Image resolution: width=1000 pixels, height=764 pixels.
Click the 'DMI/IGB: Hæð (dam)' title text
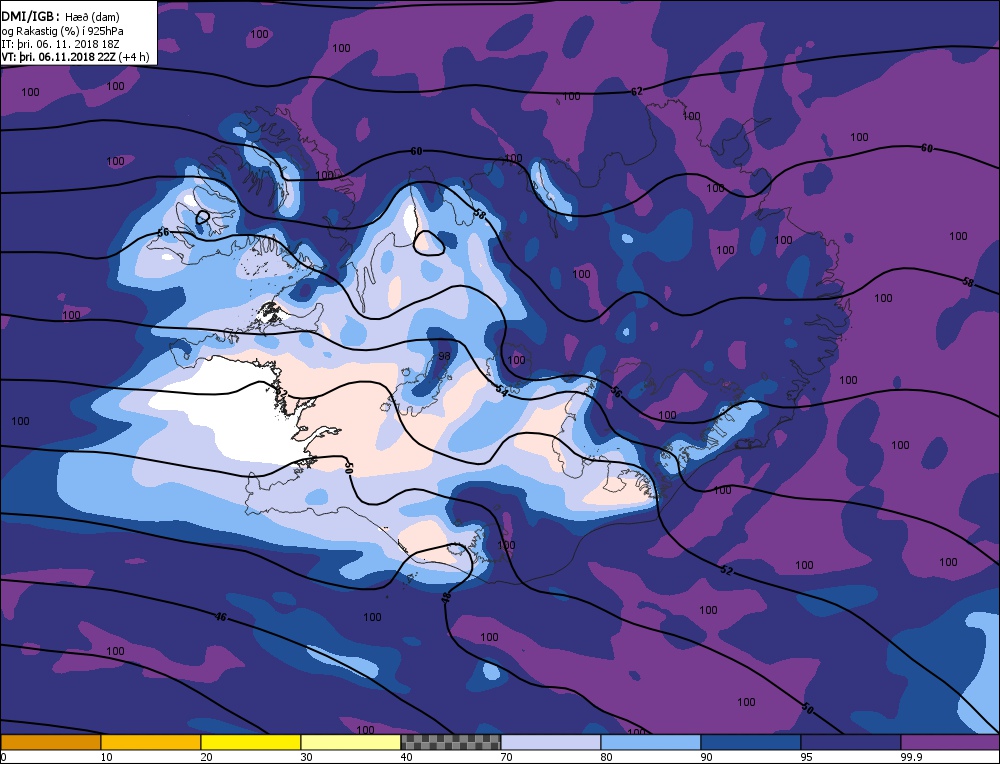pyautogui.click(x=61, y=17)
